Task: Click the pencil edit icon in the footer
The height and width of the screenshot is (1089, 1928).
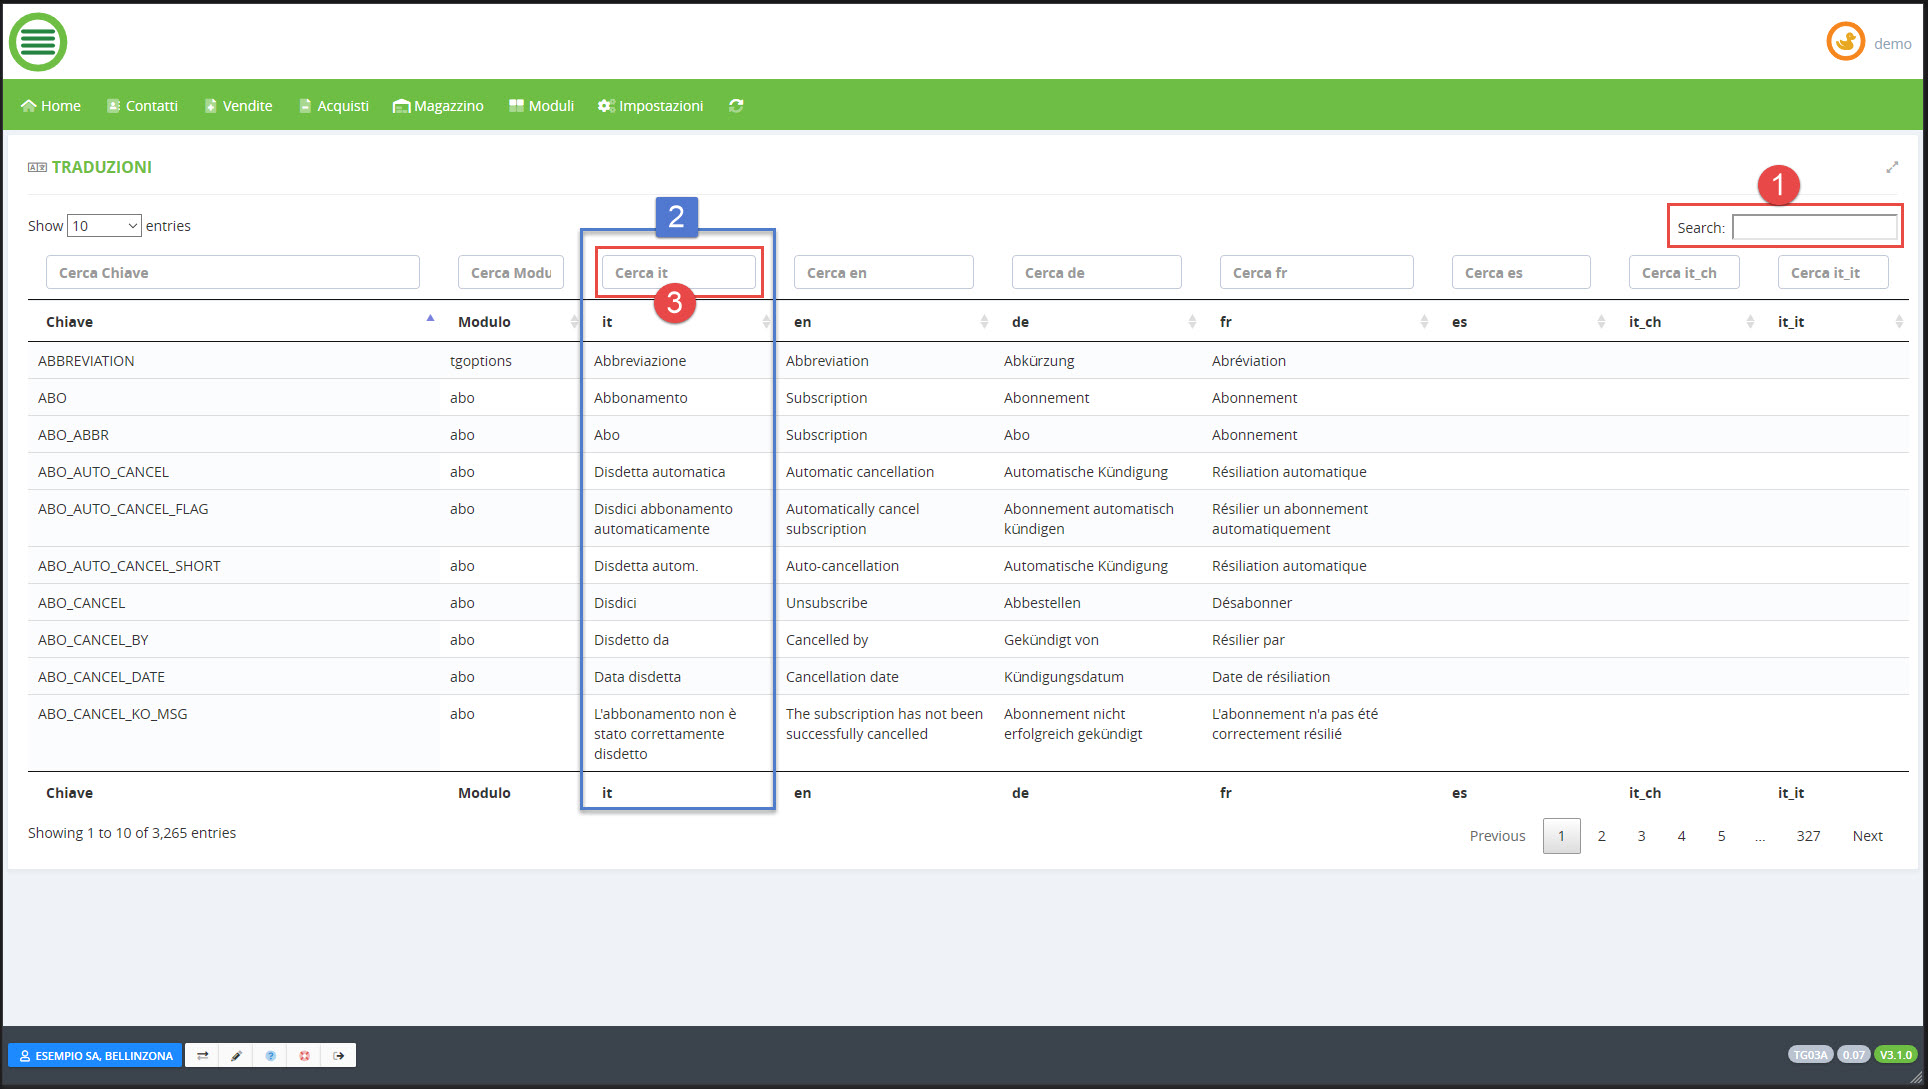Action: 236,1055
